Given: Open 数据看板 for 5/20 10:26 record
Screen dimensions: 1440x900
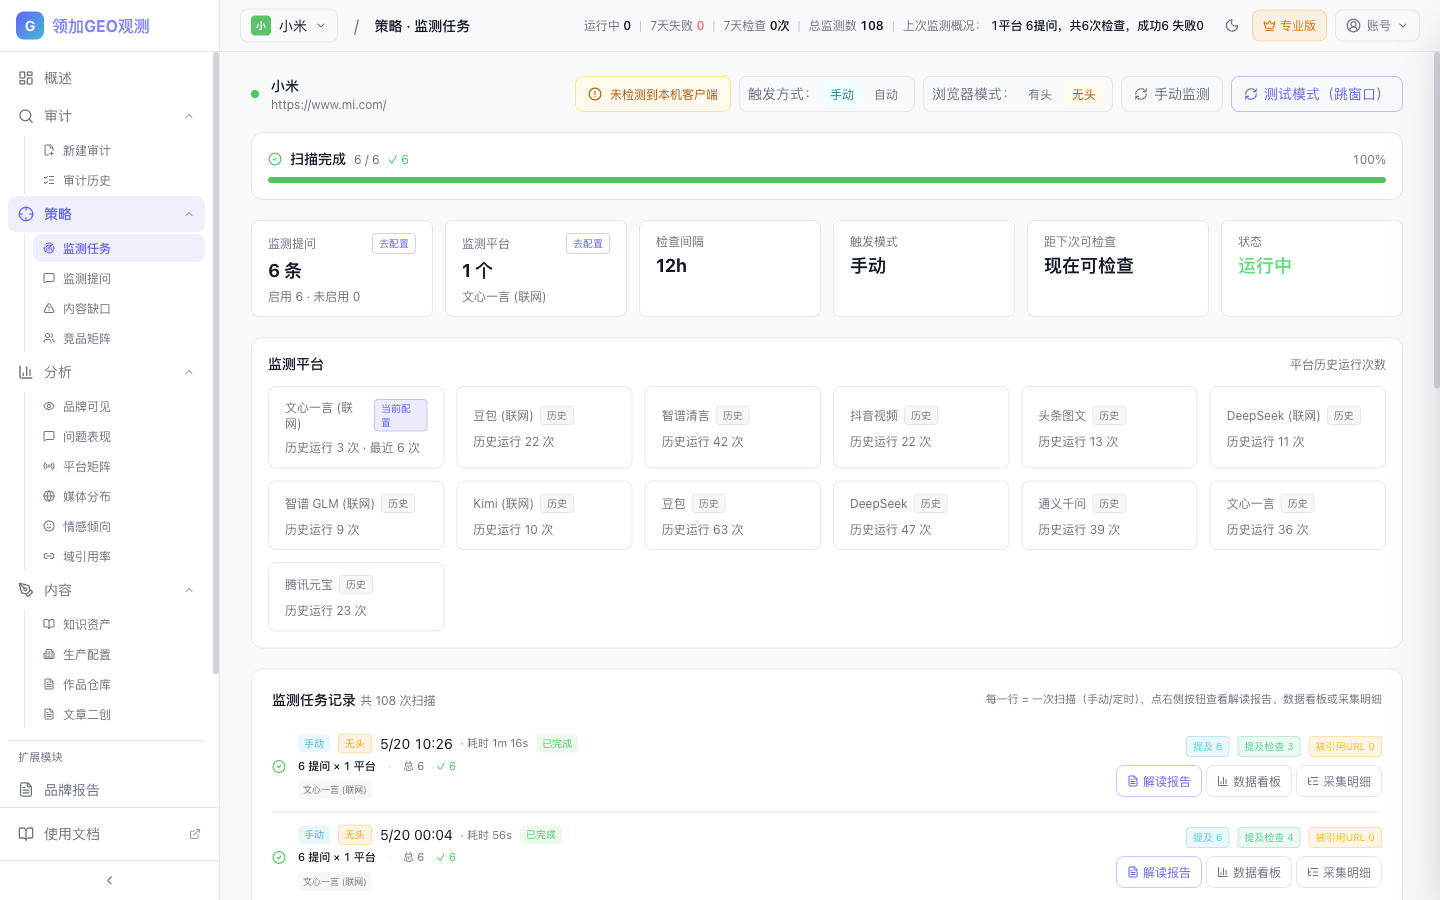Looking at the screenshot, I should (x=1249, y=781).
